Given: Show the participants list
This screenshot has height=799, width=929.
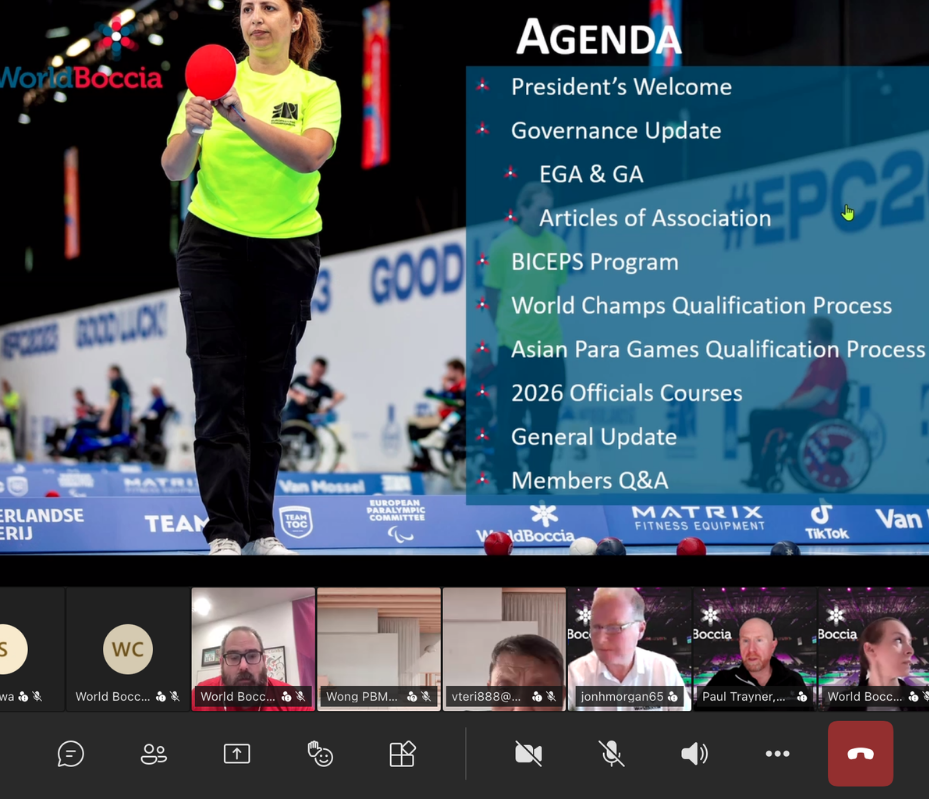Looking at the screenshot, I should (x=153, y=754).
